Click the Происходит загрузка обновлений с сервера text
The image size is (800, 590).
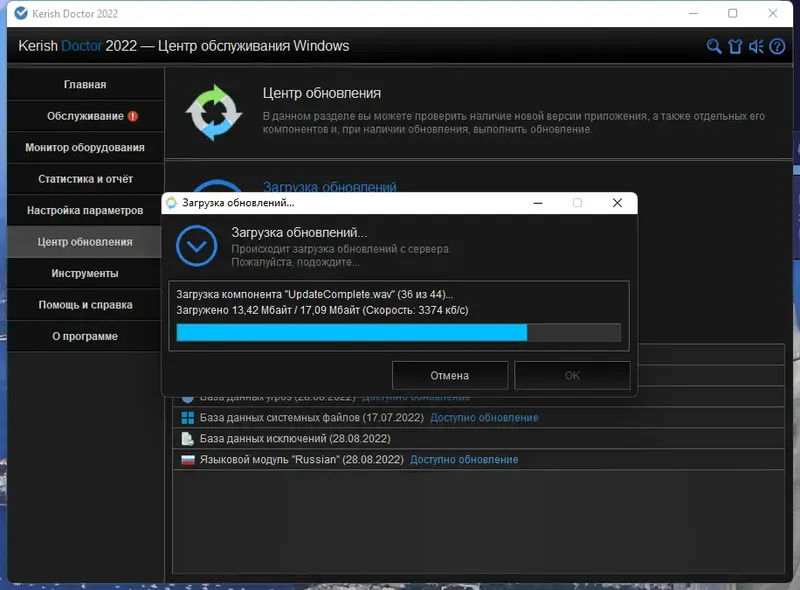341,249
